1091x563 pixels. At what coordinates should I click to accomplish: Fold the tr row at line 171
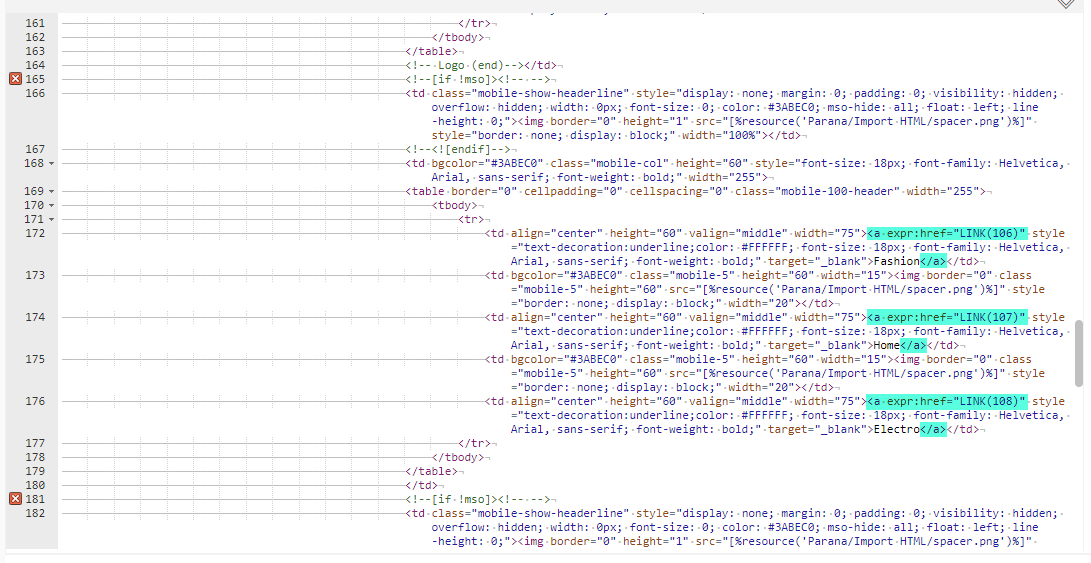[x=51, y=219]
